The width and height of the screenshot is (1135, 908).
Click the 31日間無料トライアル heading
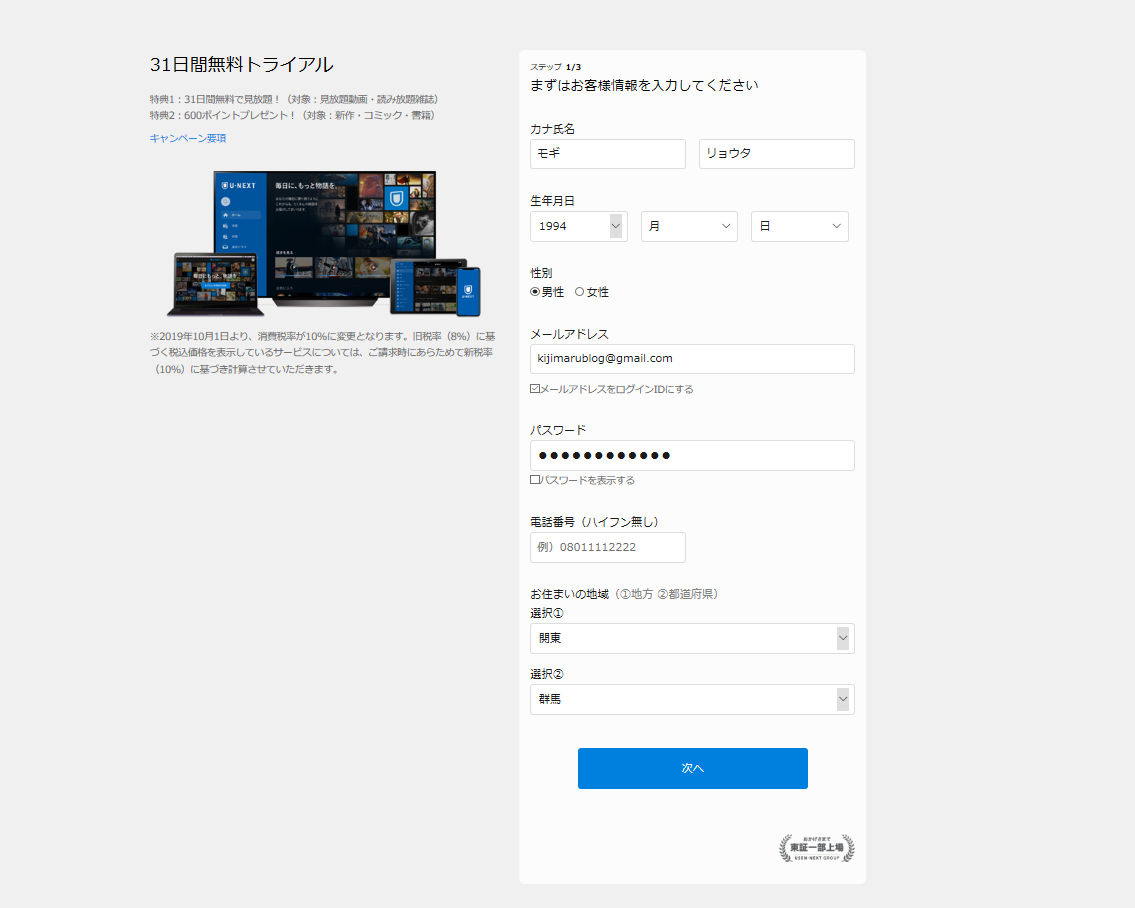pyautogui.click(x=241, y=64)
